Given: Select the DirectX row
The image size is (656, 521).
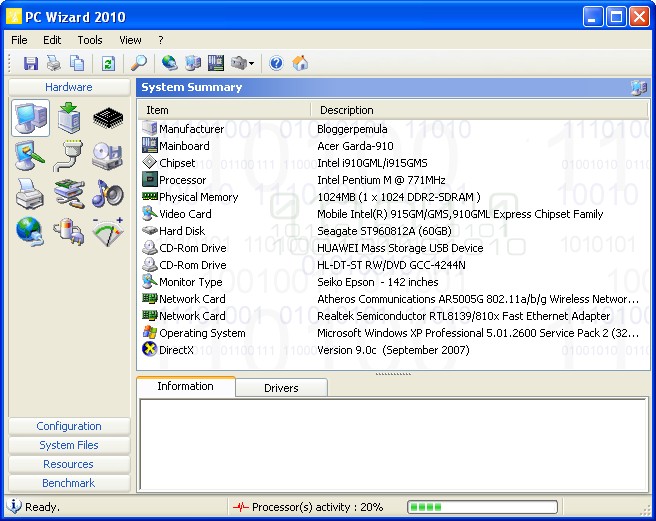Looking at the screenshot, I should 393,350.
